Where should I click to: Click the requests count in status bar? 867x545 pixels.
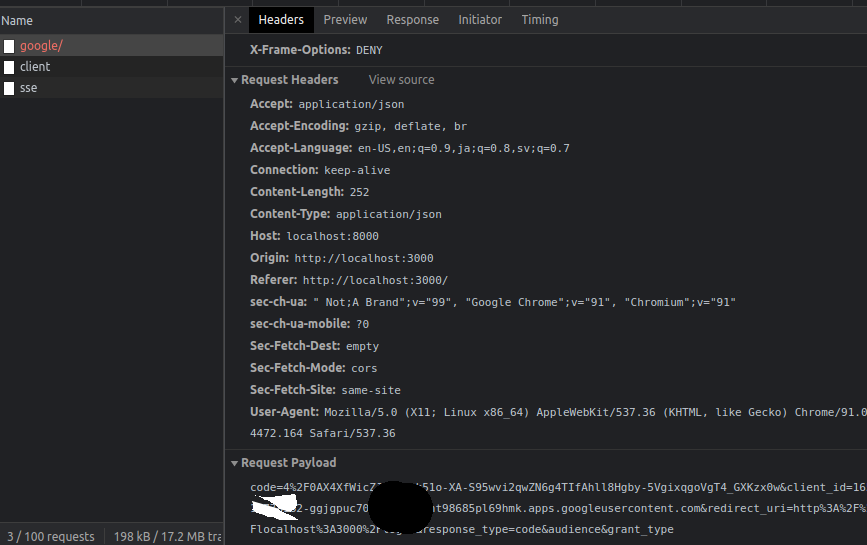[x=50, y=536]
